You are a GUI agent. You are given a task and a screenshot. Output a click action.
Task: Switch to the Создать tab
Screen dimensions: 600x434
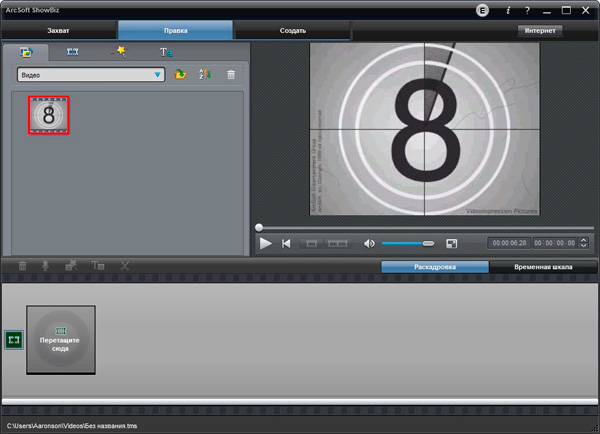coord(292,31)
